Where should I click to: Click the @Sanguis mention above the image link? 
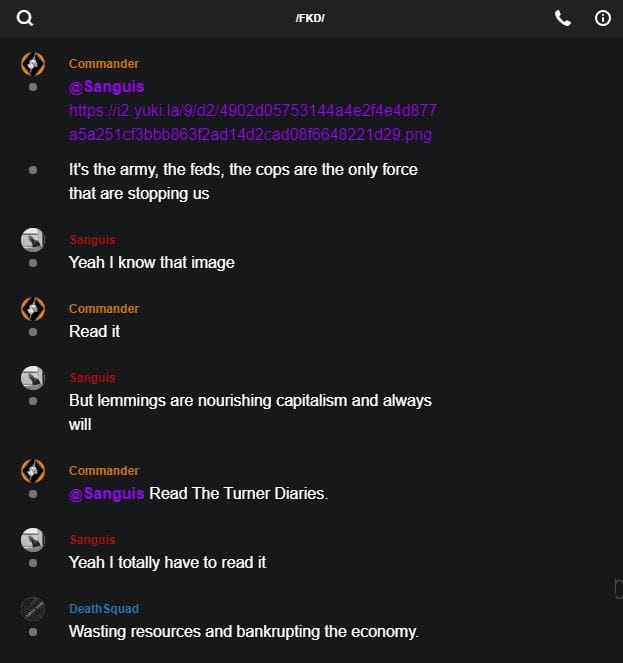click(x=106, y=87)
